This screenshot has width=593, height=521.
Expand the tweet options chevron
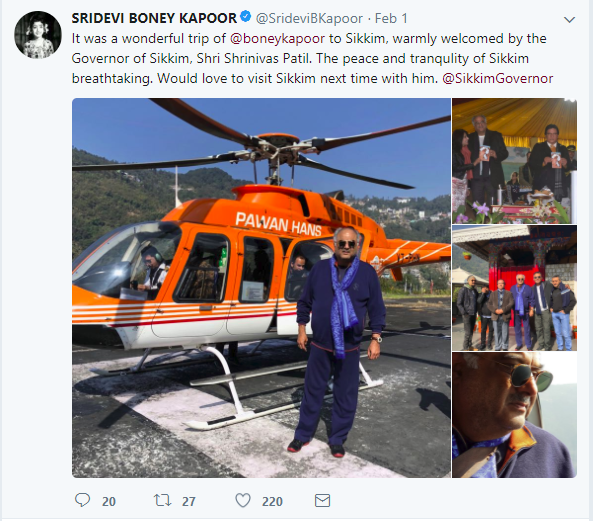[x=569, y=20]
